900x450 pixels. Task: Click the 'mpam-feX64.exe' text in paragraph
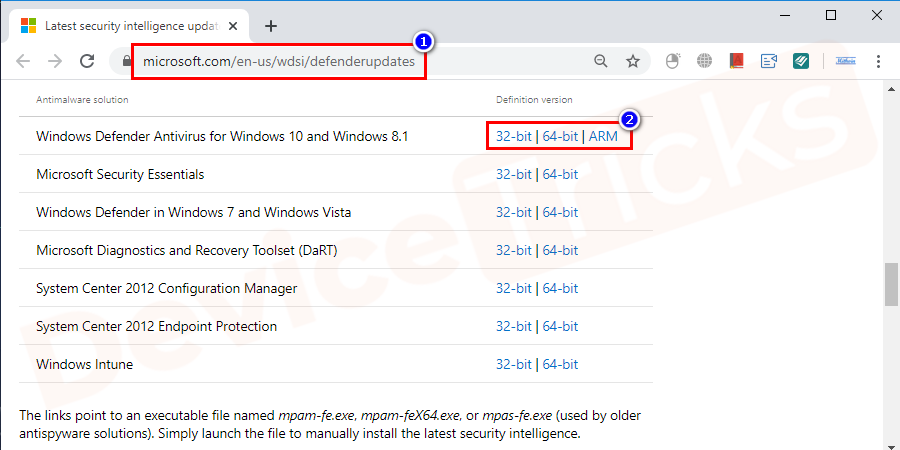pyautogui.click(x=410, y=415)
